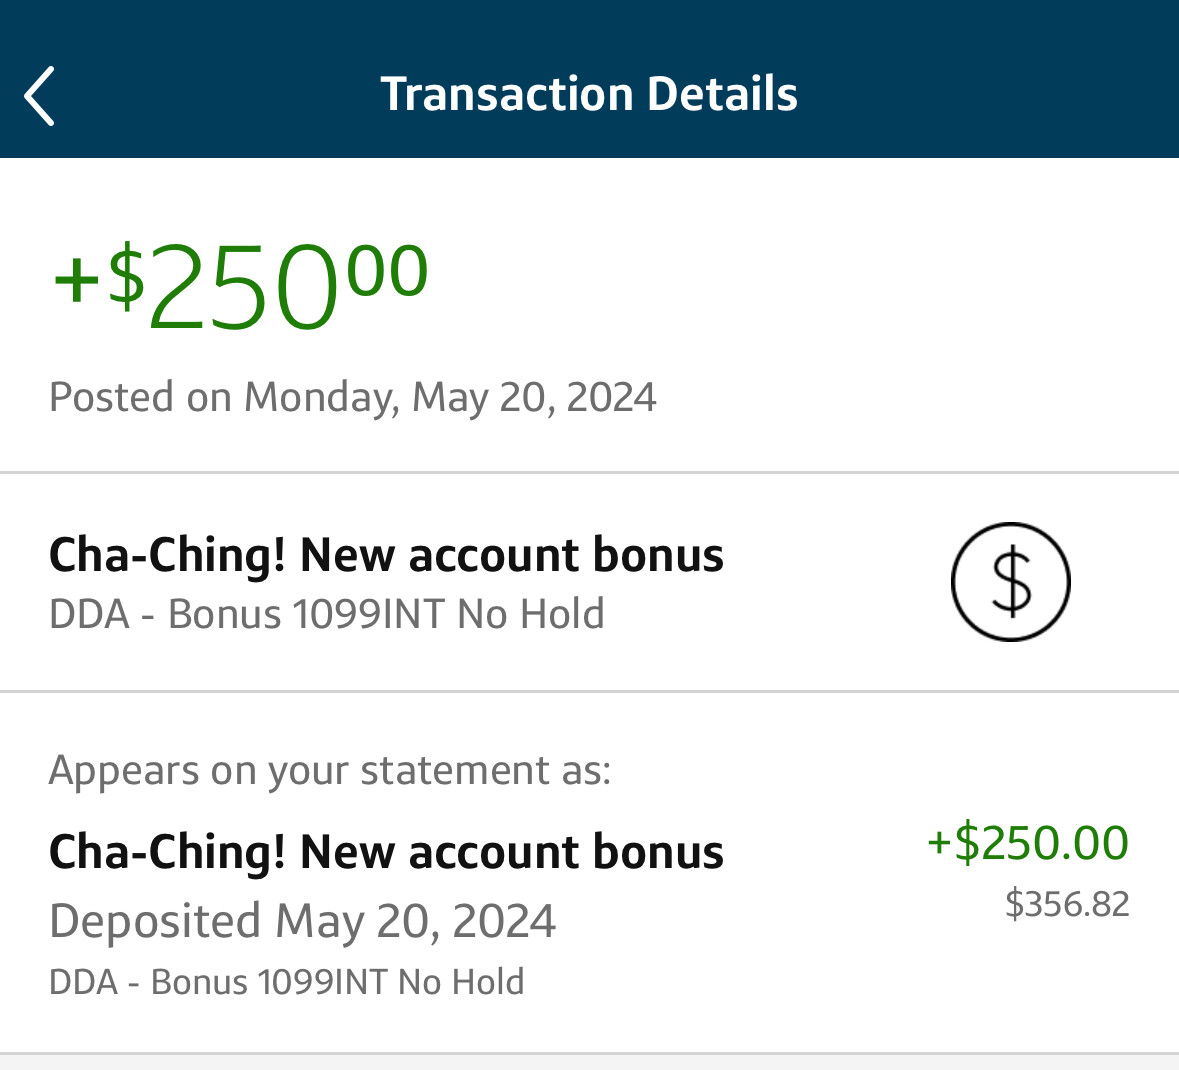Tap the back arrow in the header
Screen dimensions: 1179x1070
coord(39,96)
